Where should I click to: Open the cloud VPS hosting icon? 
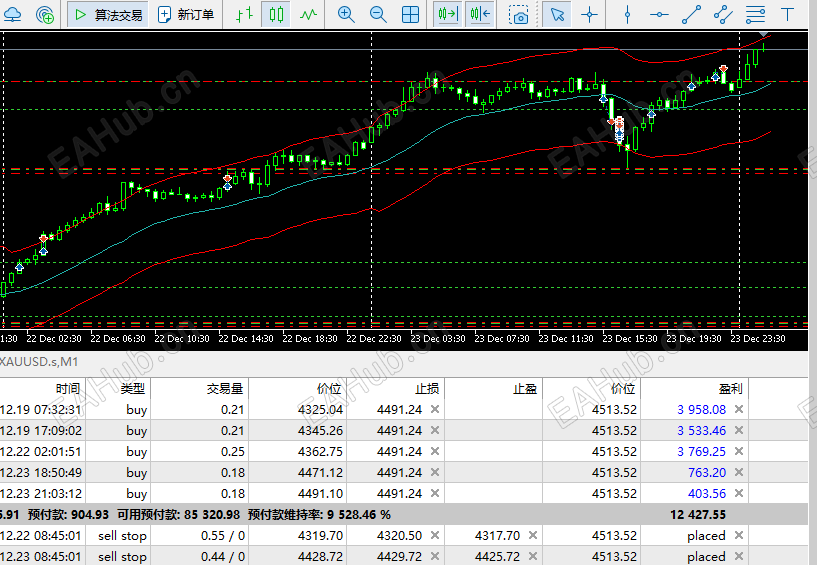click(x=11, y=14)
